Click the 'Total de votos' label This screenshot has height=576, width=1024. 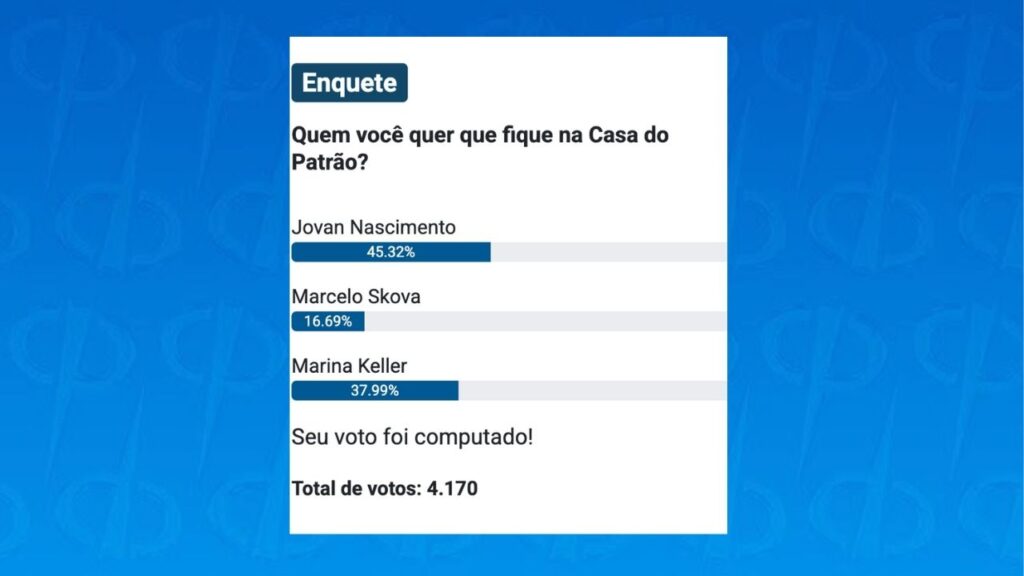click(353, 489)
